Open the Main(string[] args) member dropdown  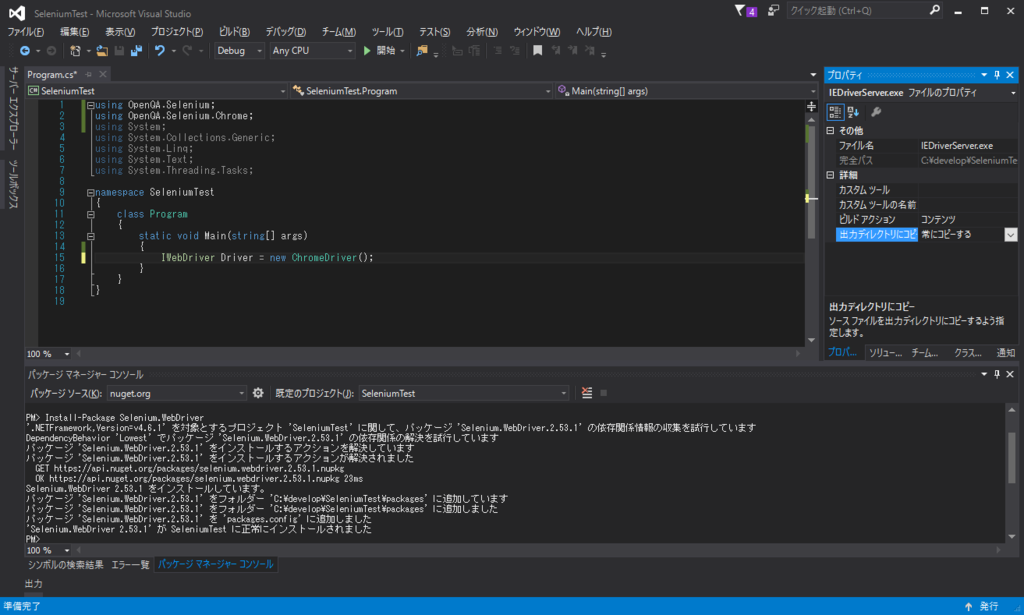pos(686,91)
